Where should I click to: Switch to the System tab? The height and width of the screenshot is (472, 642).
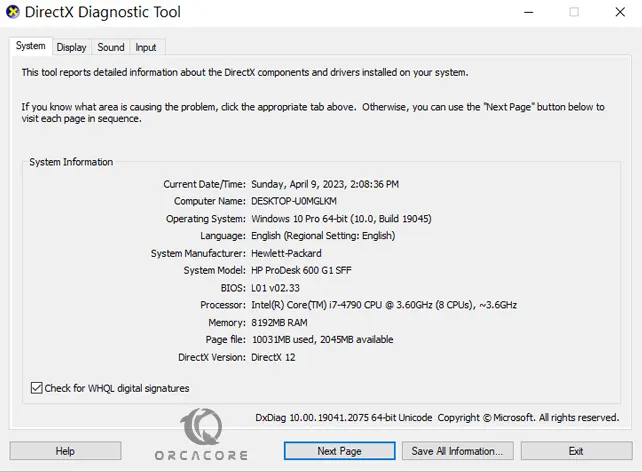(31, 46)
